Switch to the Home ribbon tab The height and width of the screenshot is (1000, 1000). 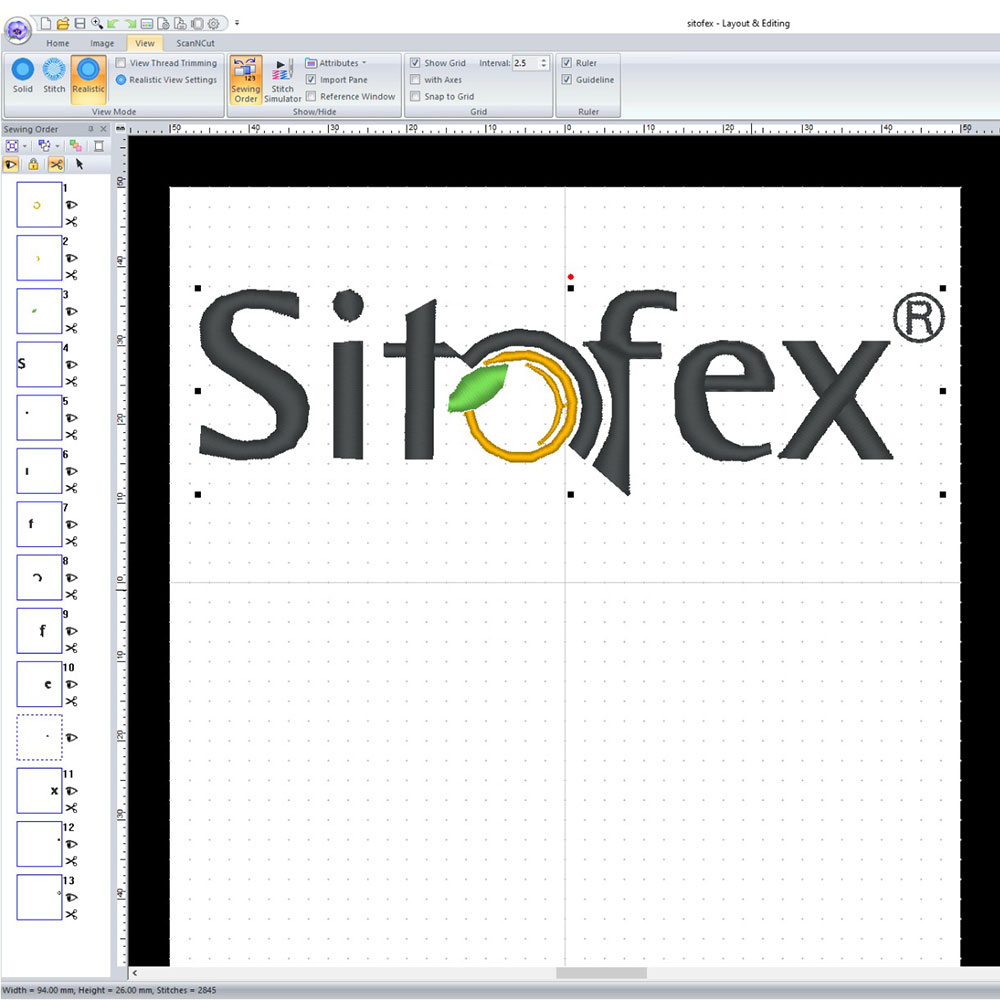57,43
